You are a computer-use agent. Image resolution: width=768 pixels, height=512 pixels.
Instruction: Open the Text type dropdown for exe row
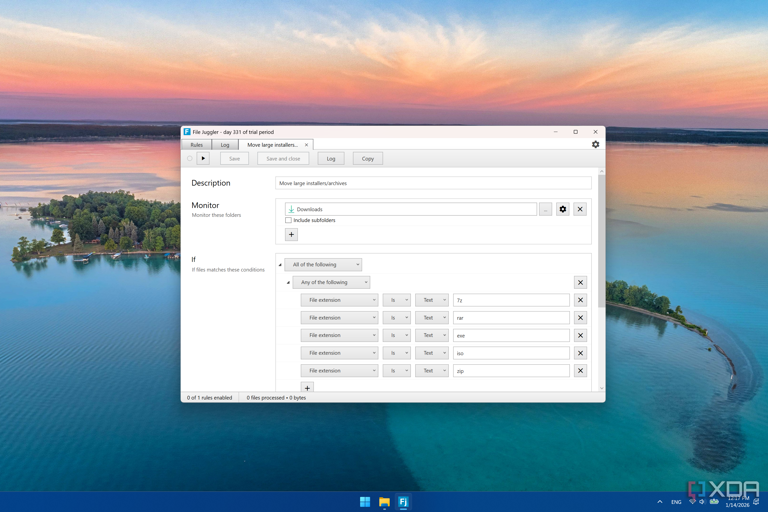[431, 335]
